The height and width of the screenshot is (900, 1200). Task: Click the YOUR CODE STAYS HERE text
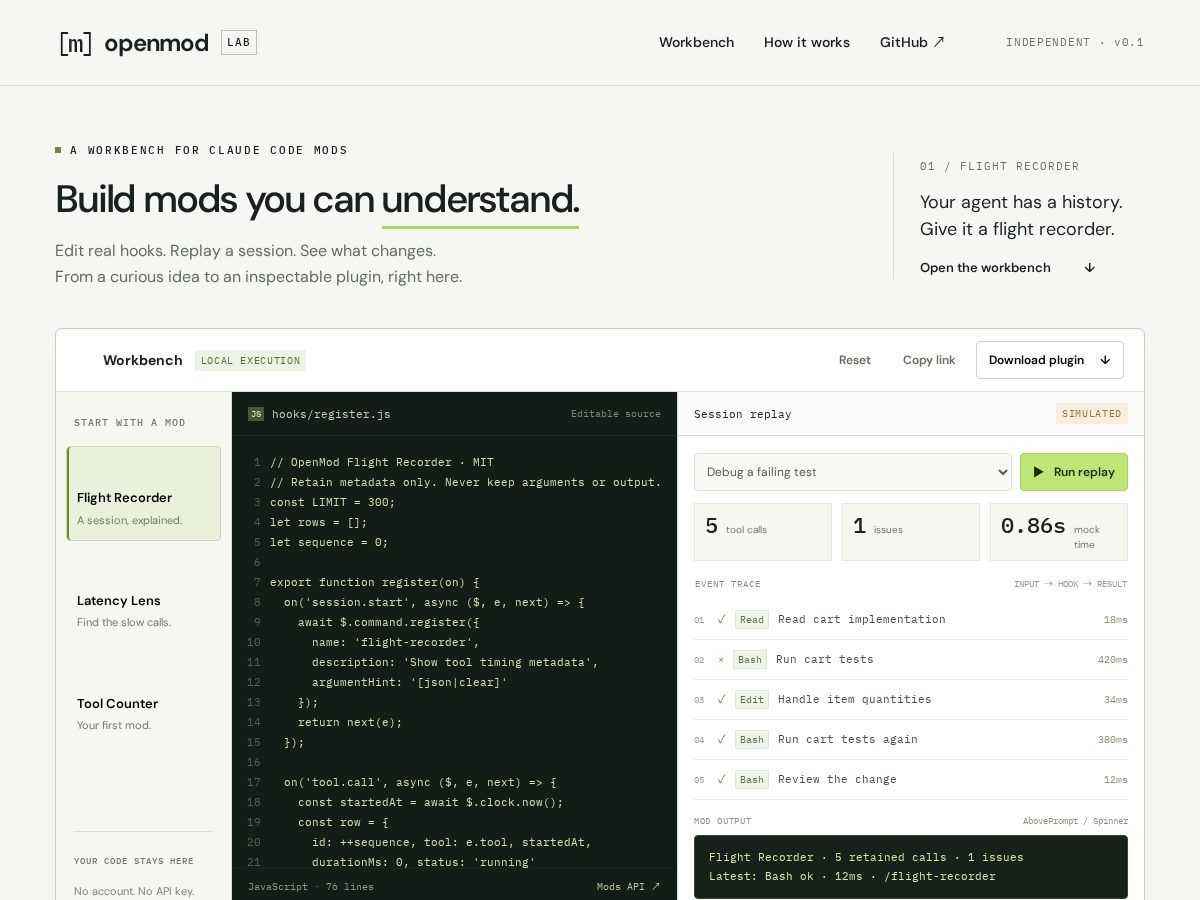tap(134, 861)
